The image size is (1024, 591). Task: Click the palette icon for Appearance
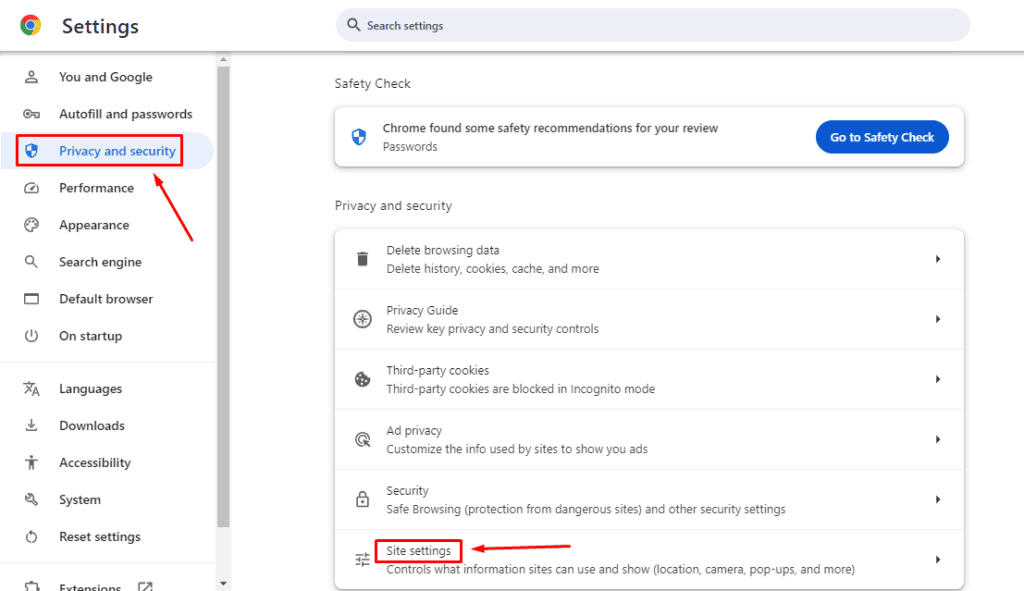pos(31,225)
